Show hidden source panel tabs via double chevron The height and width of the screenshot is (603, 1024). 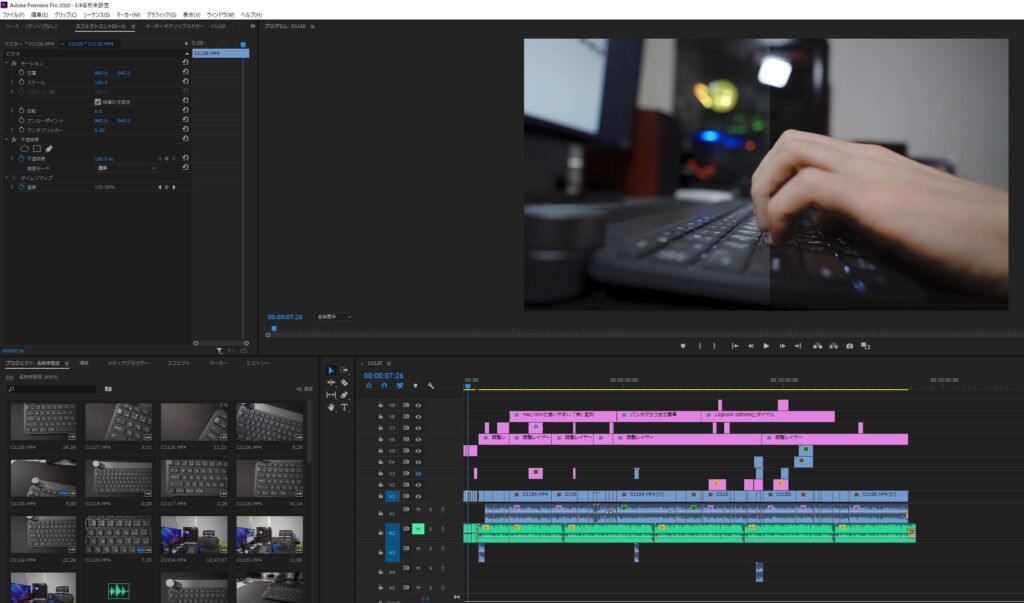(x=253, y=26)
